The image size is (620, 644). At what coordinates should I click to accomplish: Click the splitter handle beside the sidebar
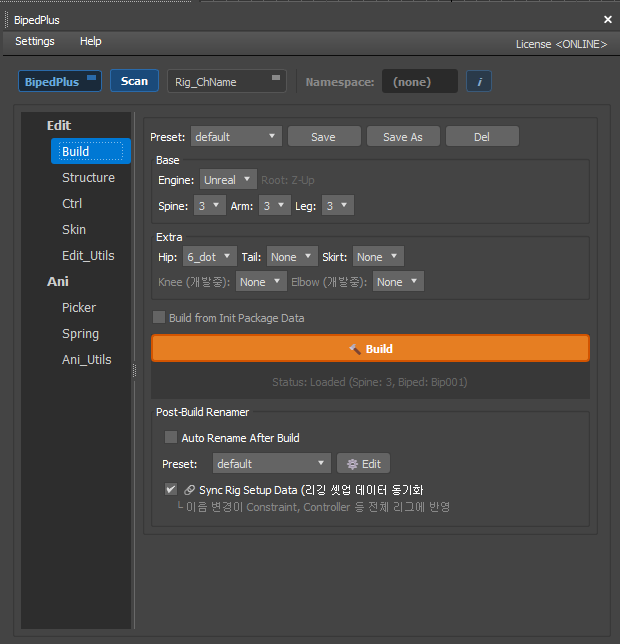coord(134,371)
